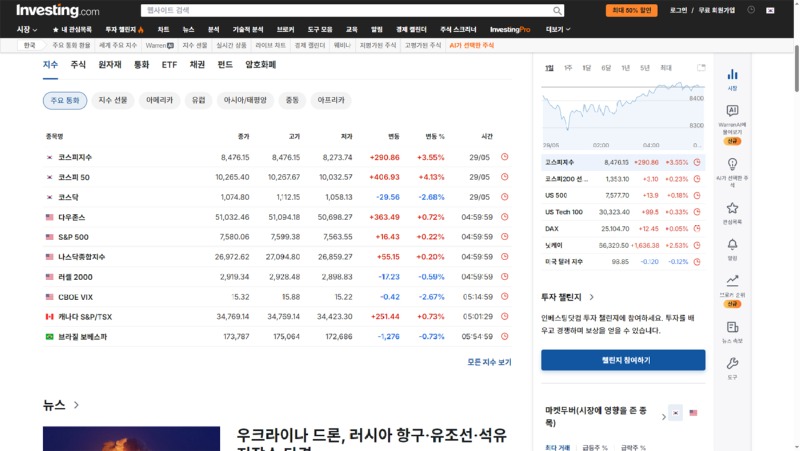Click the 무료 회원가입 link
The width and height of the screenshot is (800, 451).
click(716, 10)
